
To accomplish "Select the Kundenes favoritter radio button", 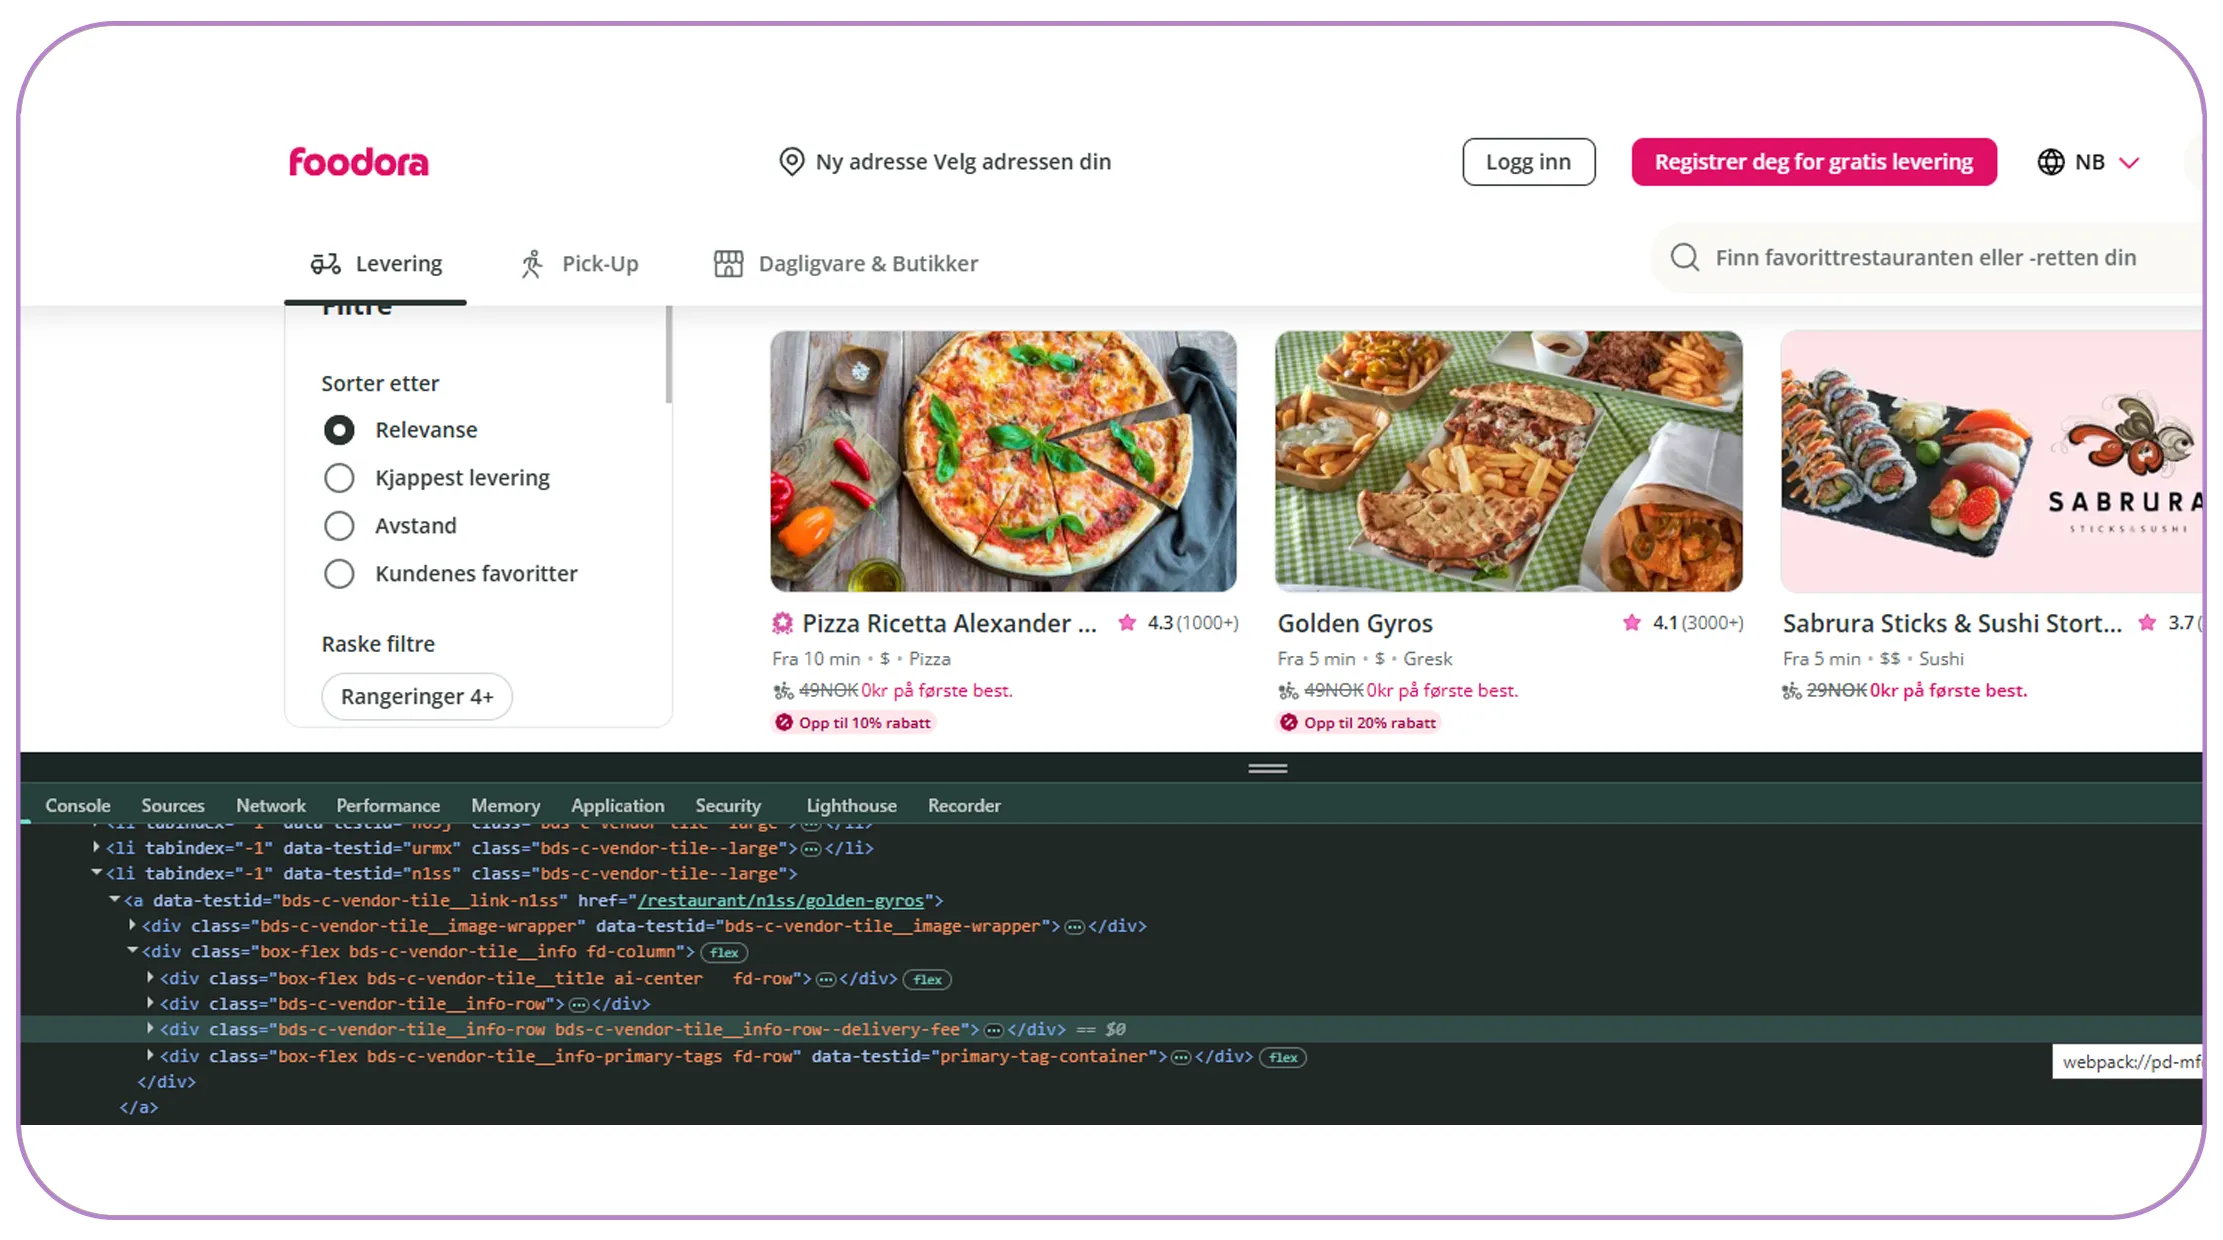I will point(339,574).
